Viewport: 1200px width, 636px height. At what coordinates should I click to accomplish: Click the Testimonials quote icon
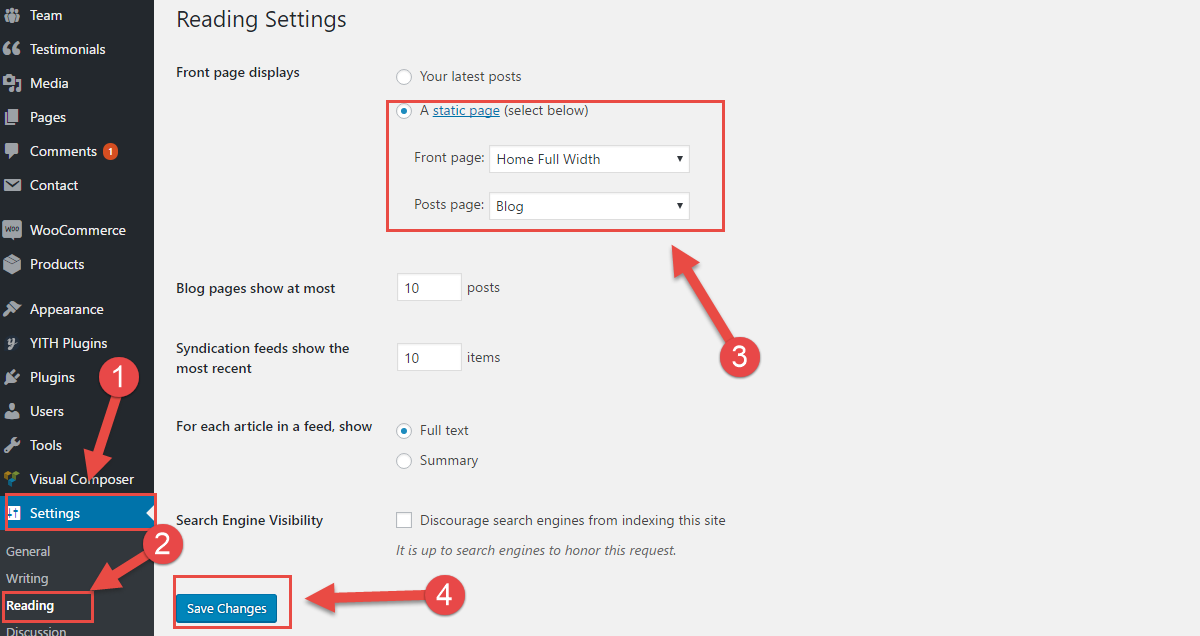12,49
